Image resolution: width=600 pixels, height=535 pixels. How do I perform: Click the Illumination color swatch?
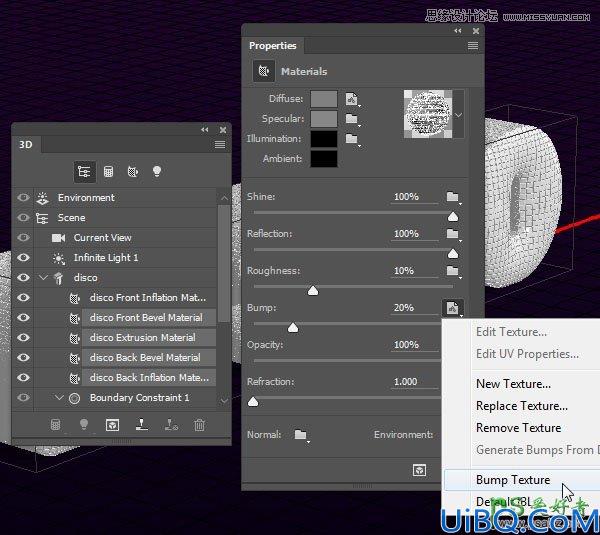coord(324,139)
